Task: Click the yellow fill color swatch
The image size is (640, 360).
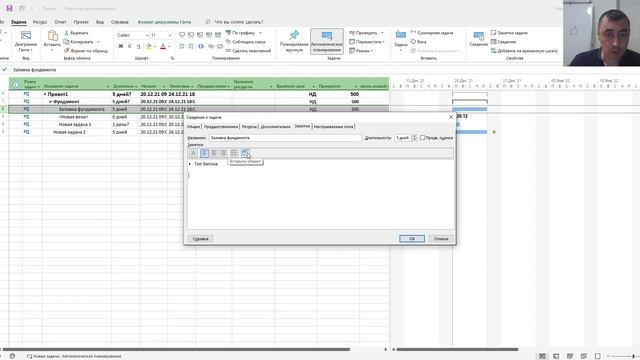Action: 149,47
